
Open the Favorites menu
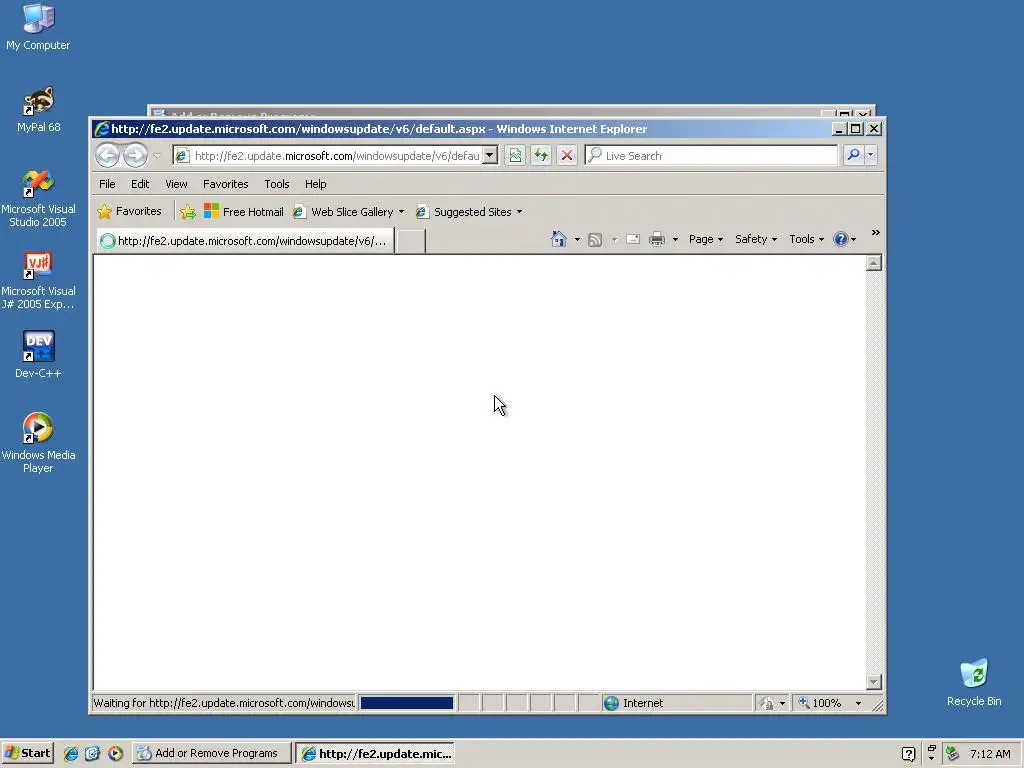[225, 184]
